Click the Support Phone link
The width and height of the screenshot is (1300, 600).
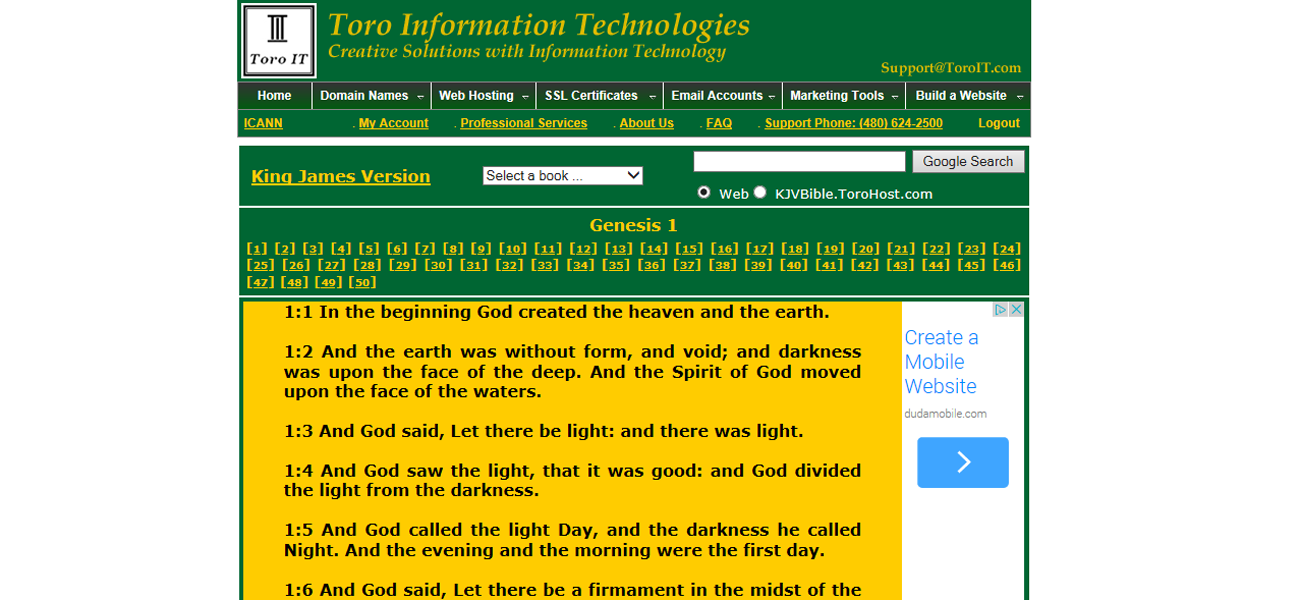click(x=853, y=123)
